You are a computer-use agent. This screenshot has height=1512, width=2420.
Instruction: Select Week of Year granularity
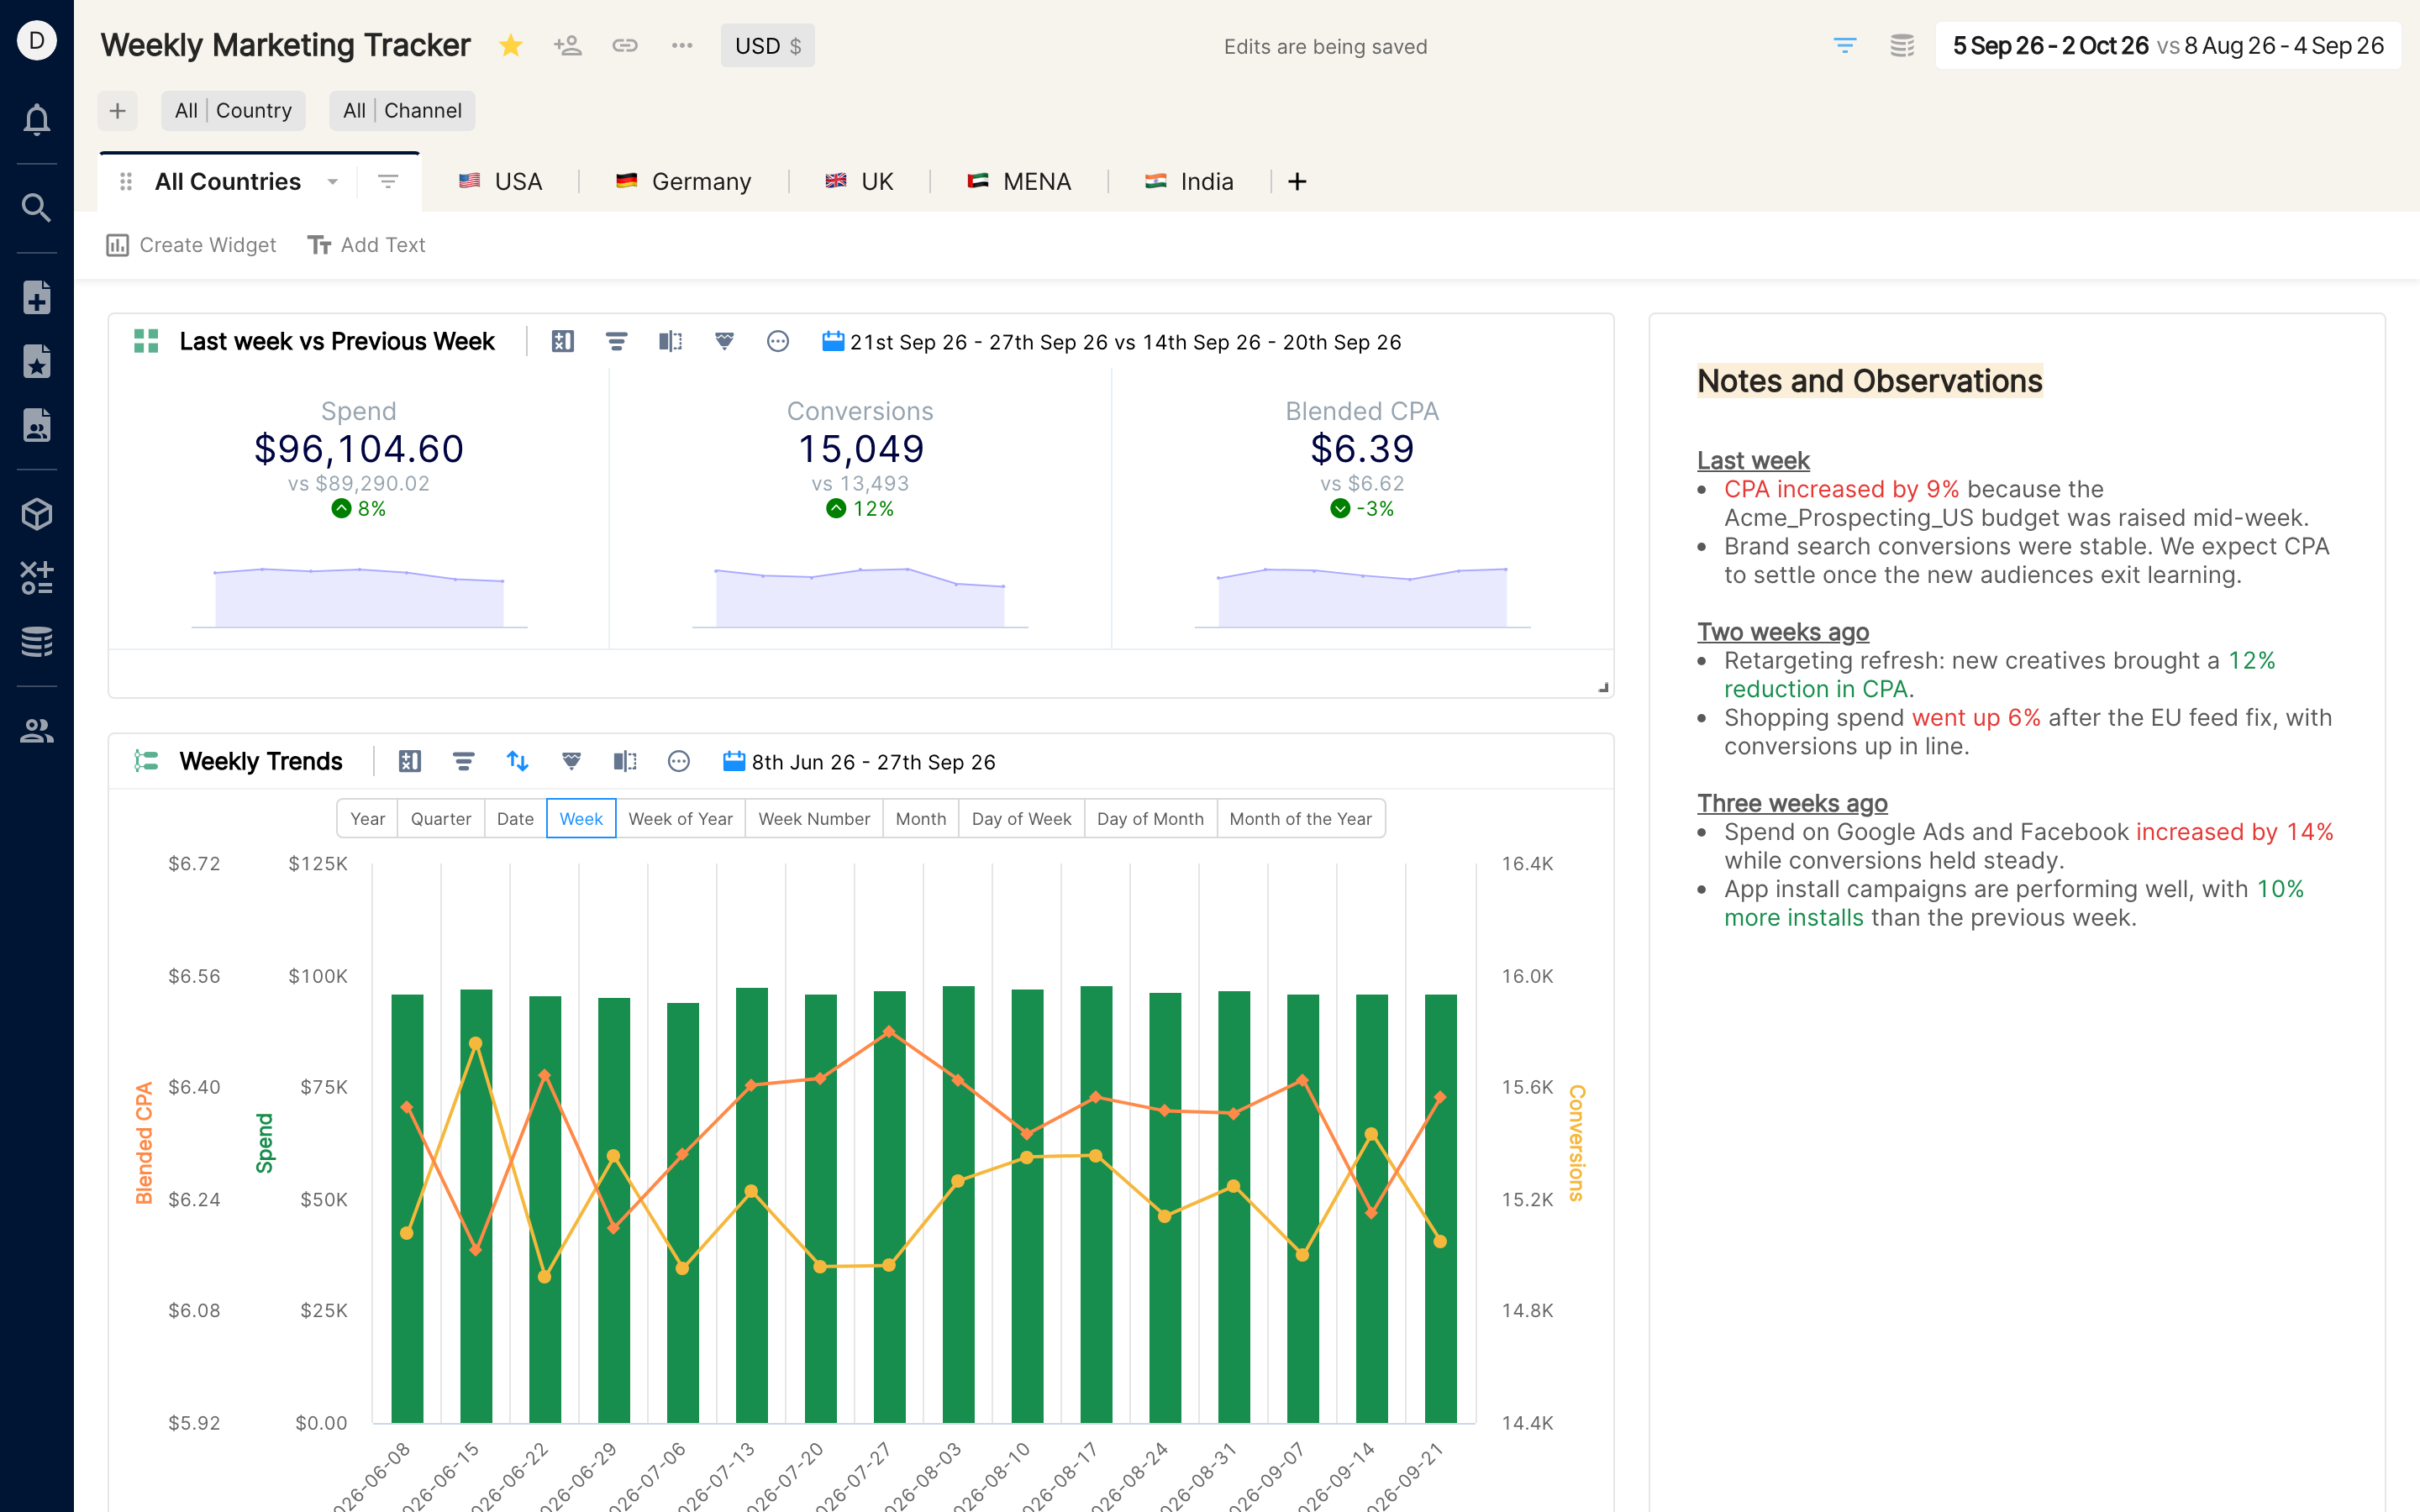tap(680, 819)
